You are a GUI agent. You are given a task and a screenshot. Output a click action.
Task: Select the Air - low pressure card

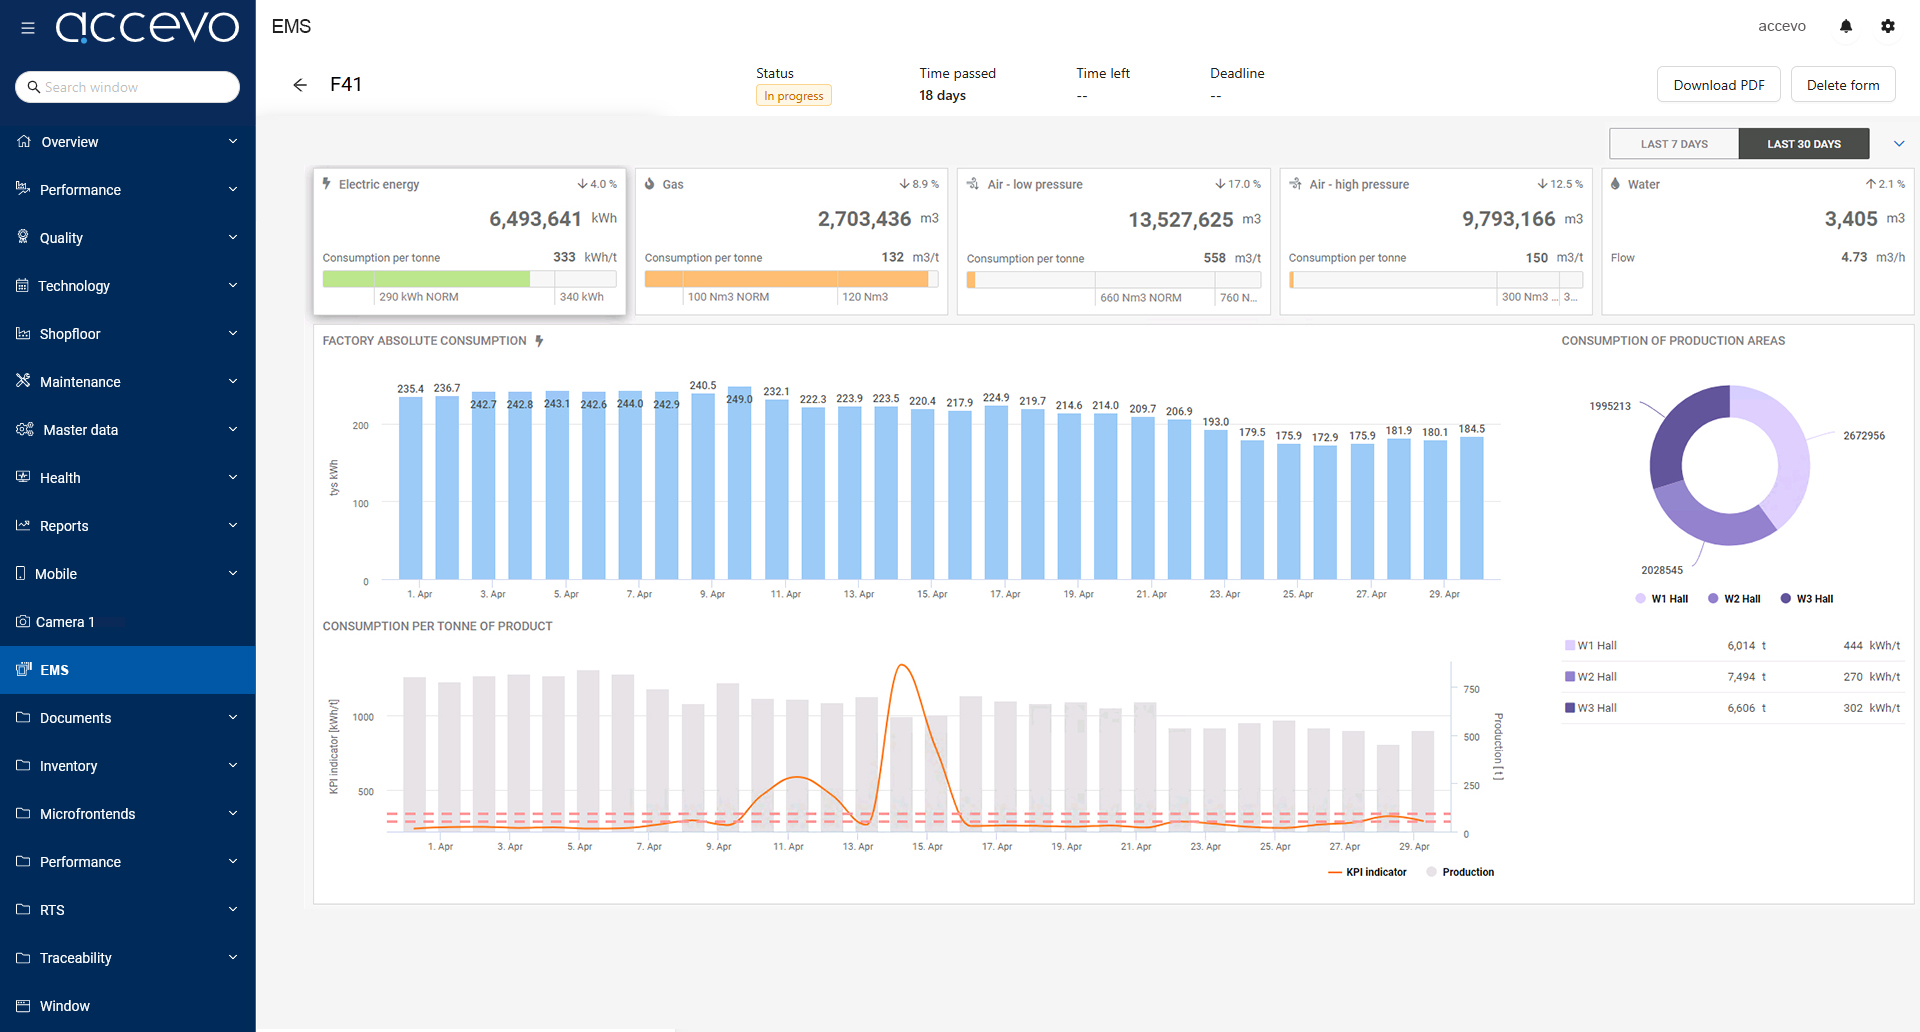[1113, 241]
